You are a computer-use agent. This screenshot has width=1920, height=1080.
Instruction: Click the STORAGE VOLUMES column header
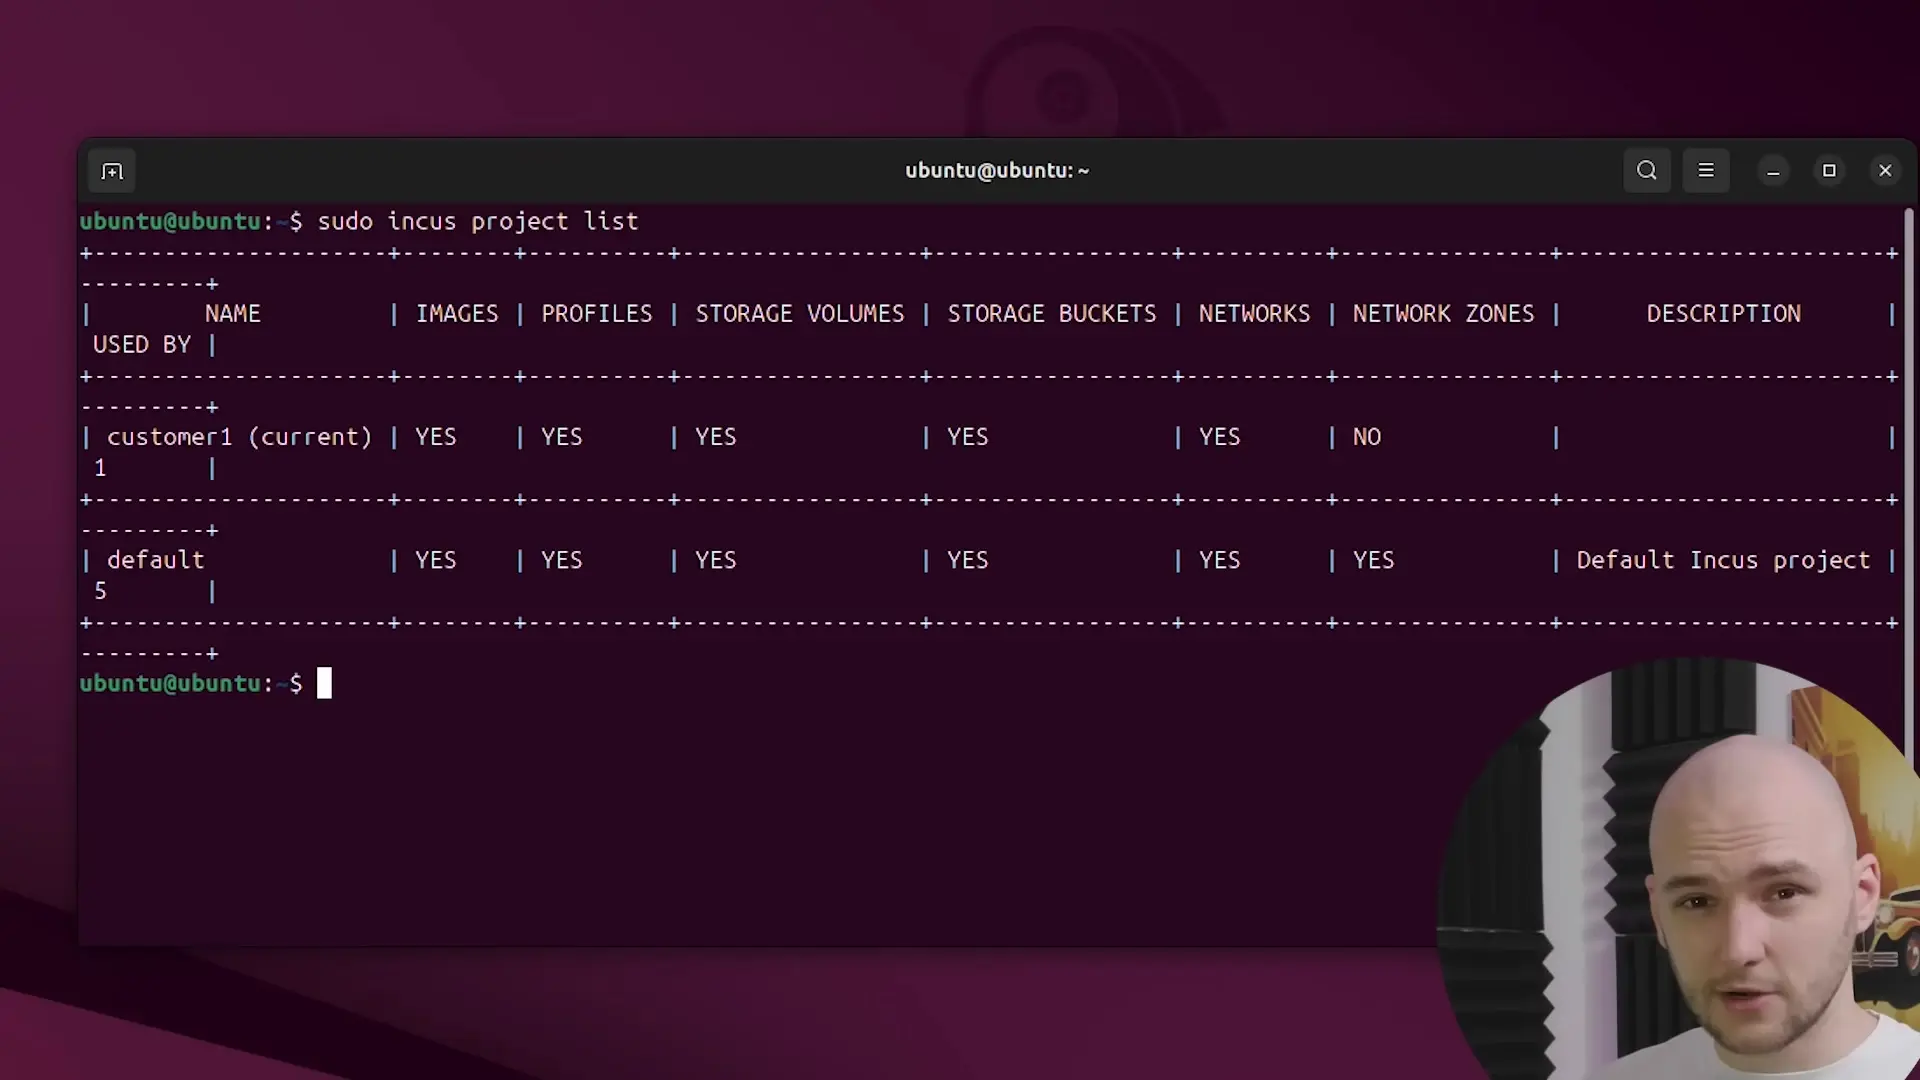point(800,314)
